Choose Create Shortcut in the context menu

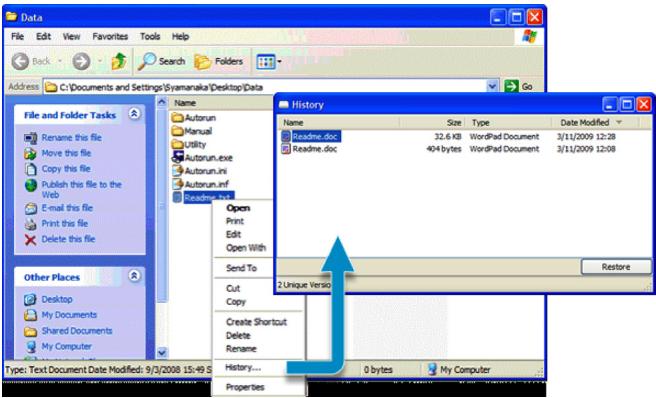[x=256, y=322]
